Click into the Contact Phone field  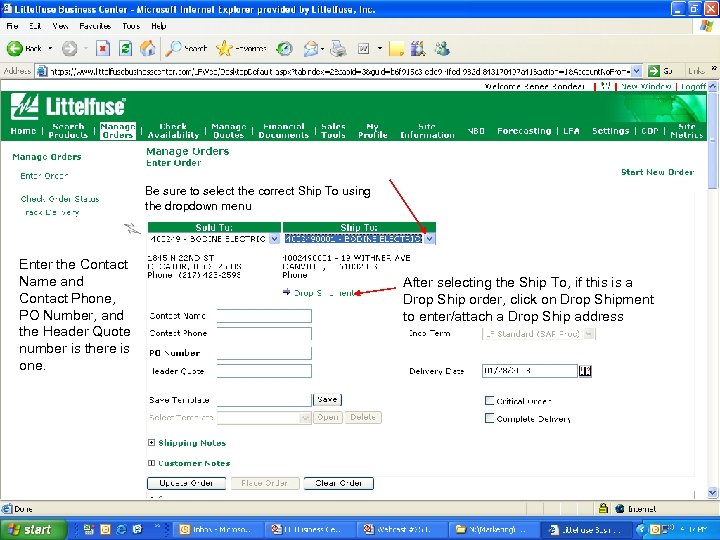tap(264, 333)
